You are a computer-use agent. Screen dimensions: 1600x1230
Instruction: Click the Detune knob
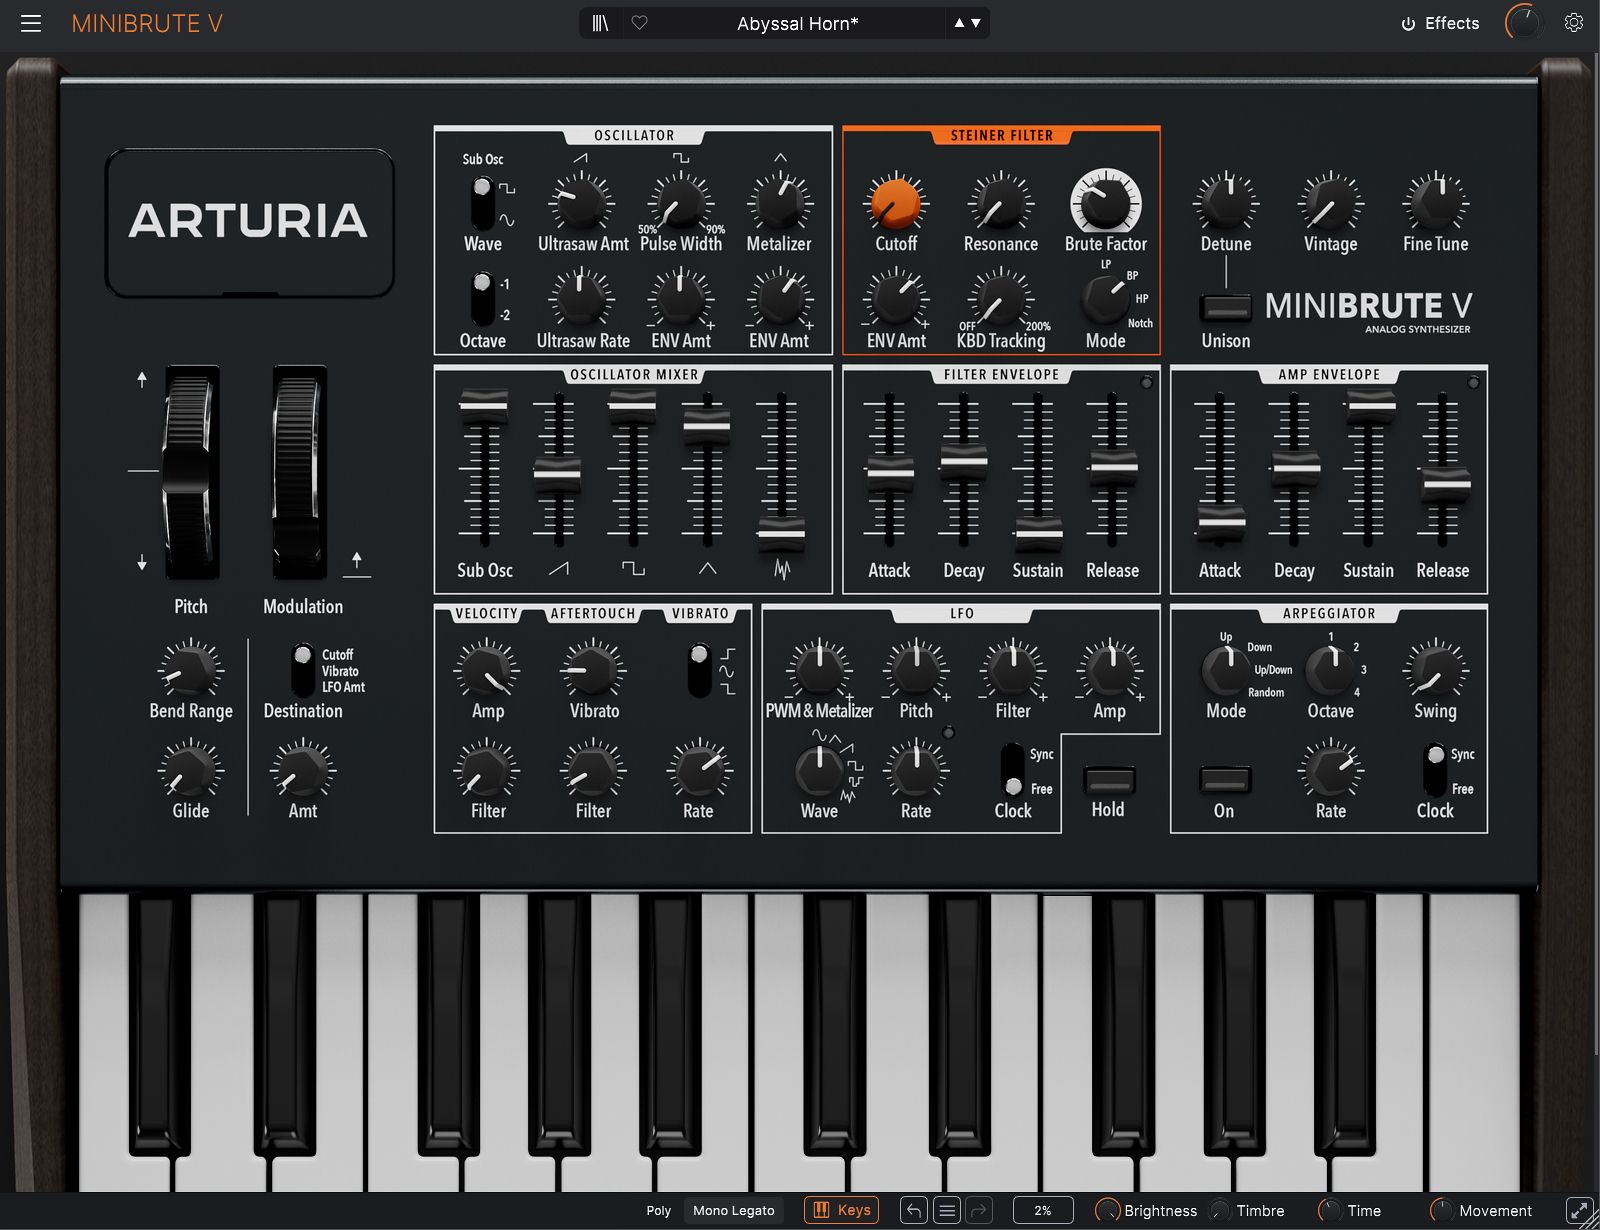[1226, 202]
